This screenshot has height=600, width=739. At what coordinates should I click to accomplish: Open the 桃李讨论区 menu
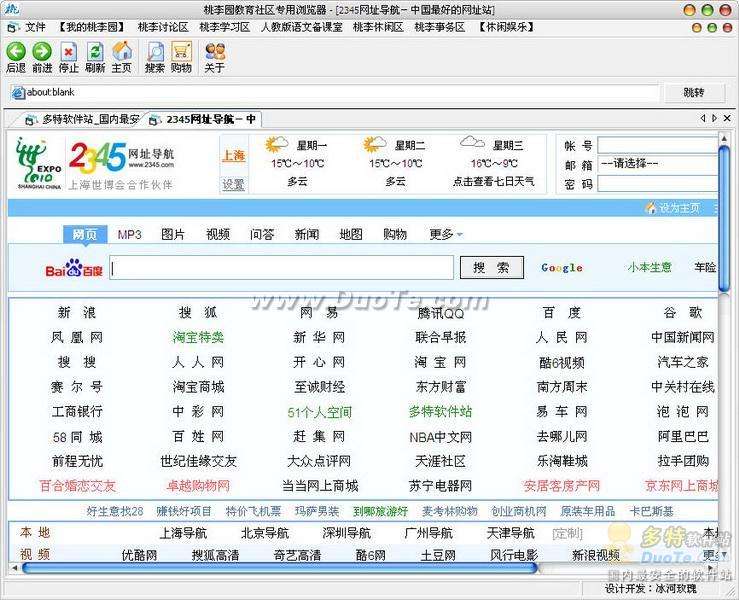[x=163, y=27]
